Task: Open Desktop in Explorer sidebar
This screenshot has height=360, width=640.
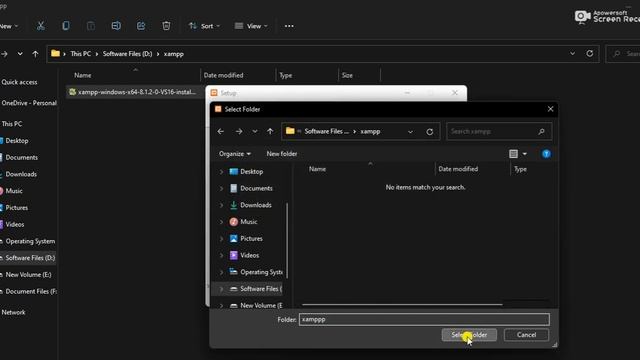Action: pos(17,140)
